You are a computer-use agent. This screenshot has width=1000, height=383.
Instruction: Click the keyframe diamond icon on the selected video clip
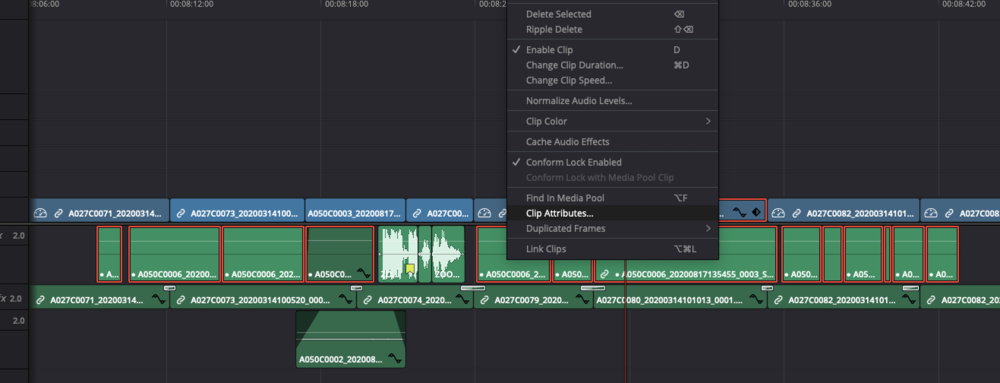pyautogui.click(x=756, y=212)
